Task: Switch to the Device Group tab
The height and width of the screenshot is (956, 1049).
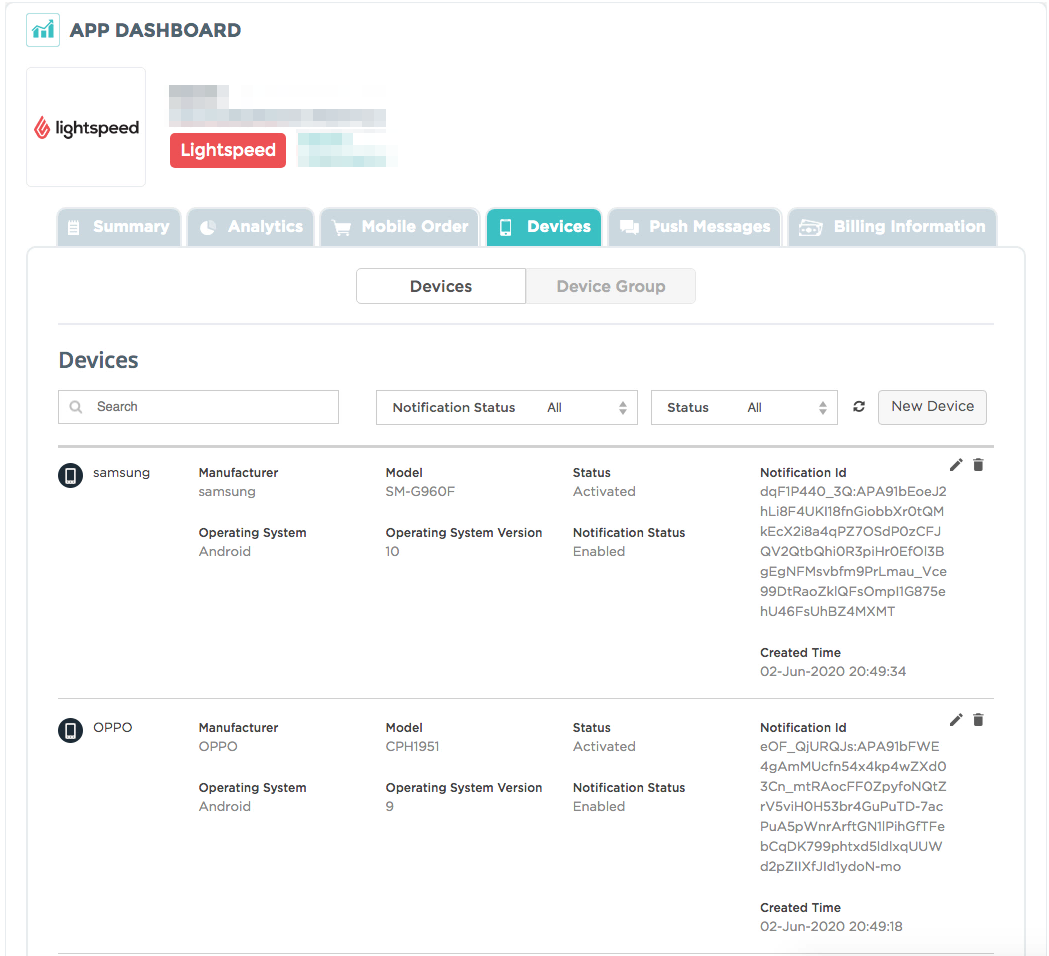Action: [610, 286]
